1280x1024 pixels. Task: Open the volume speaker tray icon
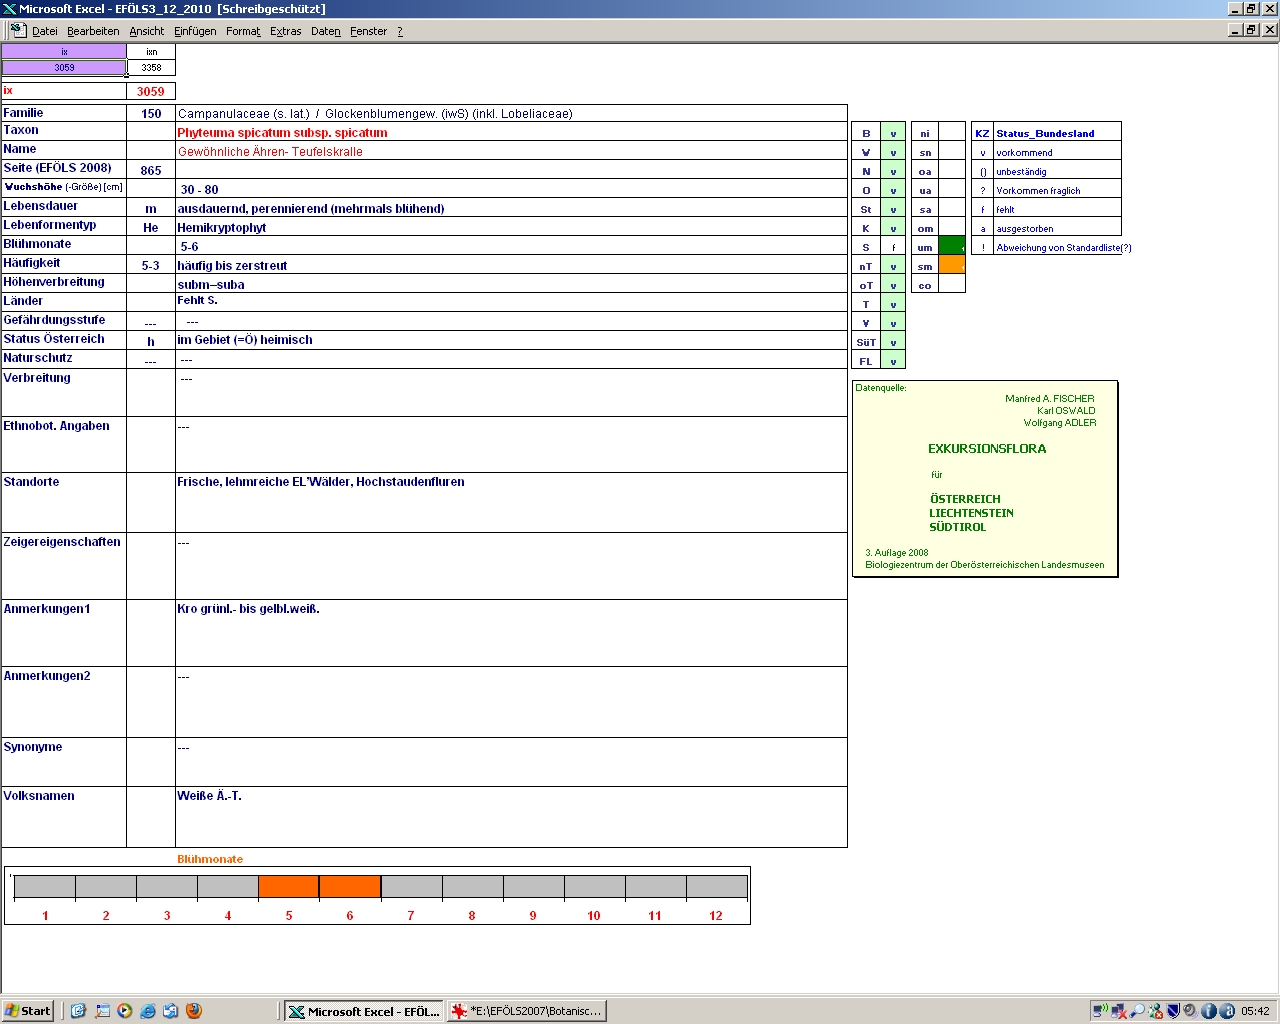point(1191,1011)
